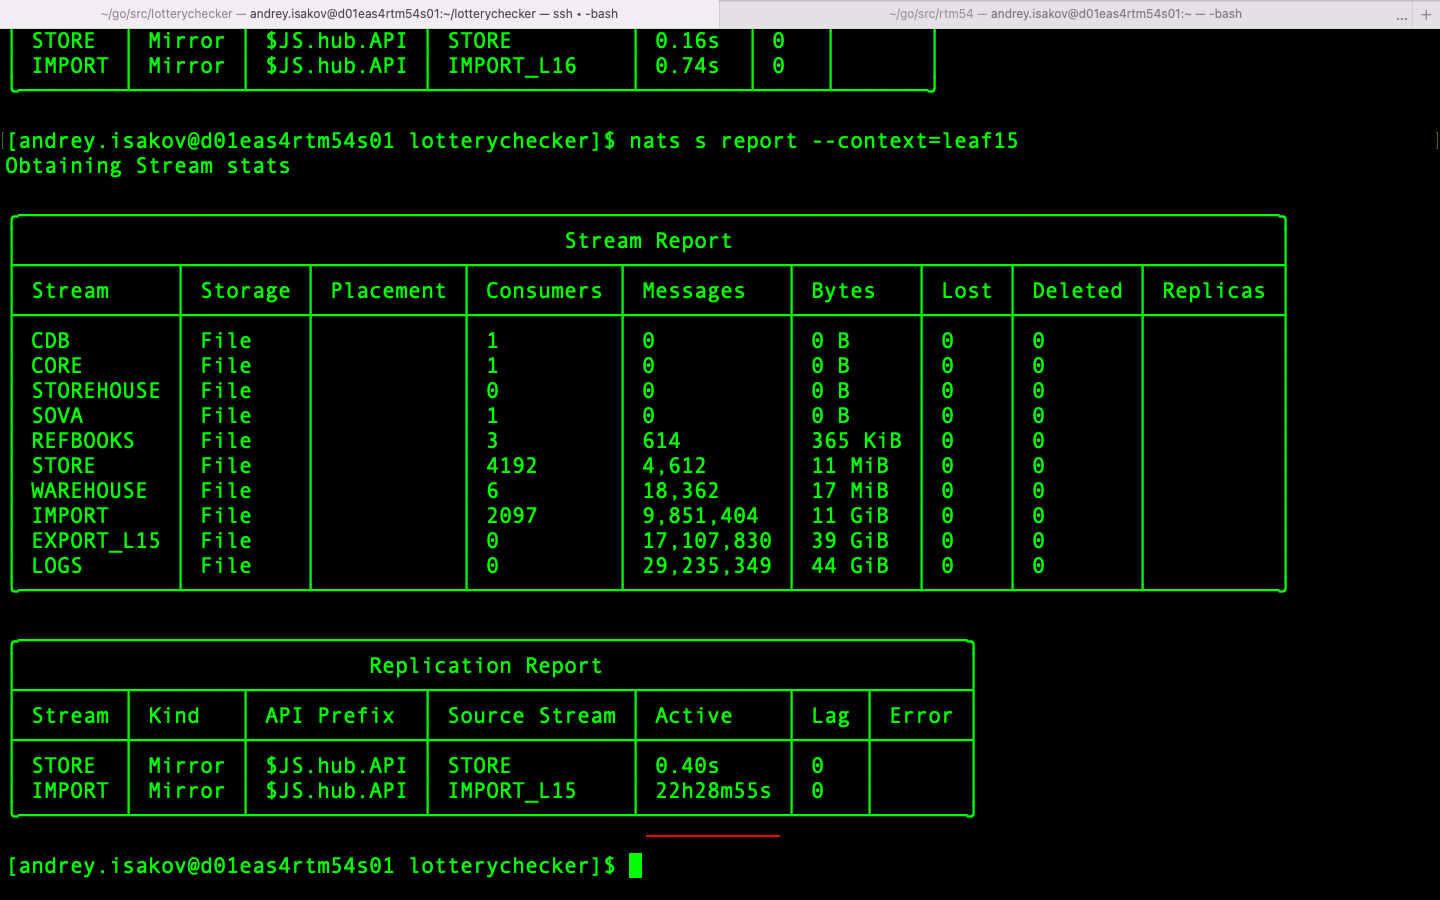Switch to the rtm54 bash terminal tab
The height and width of the screenshot is (900, 1440).
pyautogui.click(x=1065, y=14)
